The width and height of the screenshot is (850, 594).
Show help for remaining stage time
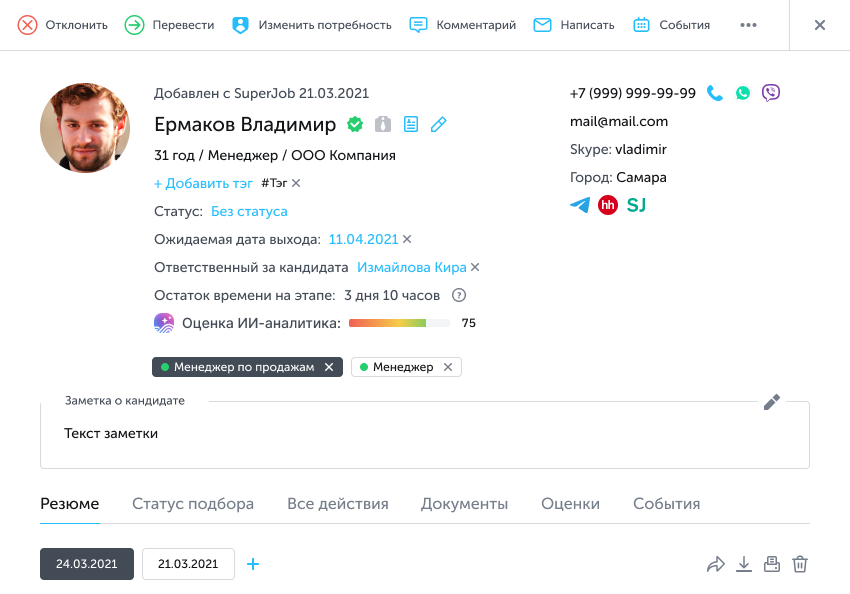(x=459, y=295)
